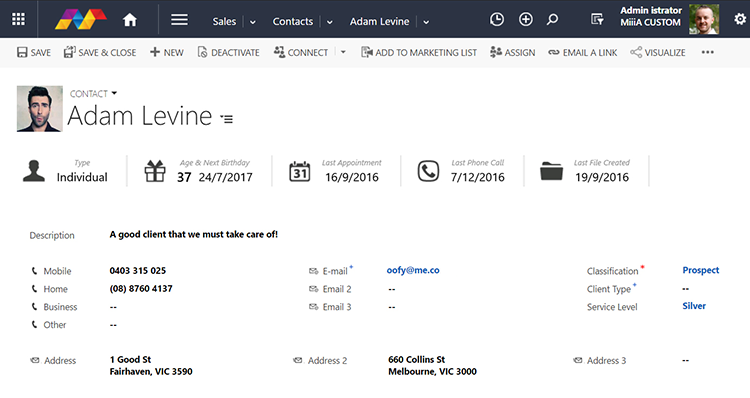The height and width of the screenshot is (398, 750).
Task: Click the administrator profile photo
Action: click(704, 19)
